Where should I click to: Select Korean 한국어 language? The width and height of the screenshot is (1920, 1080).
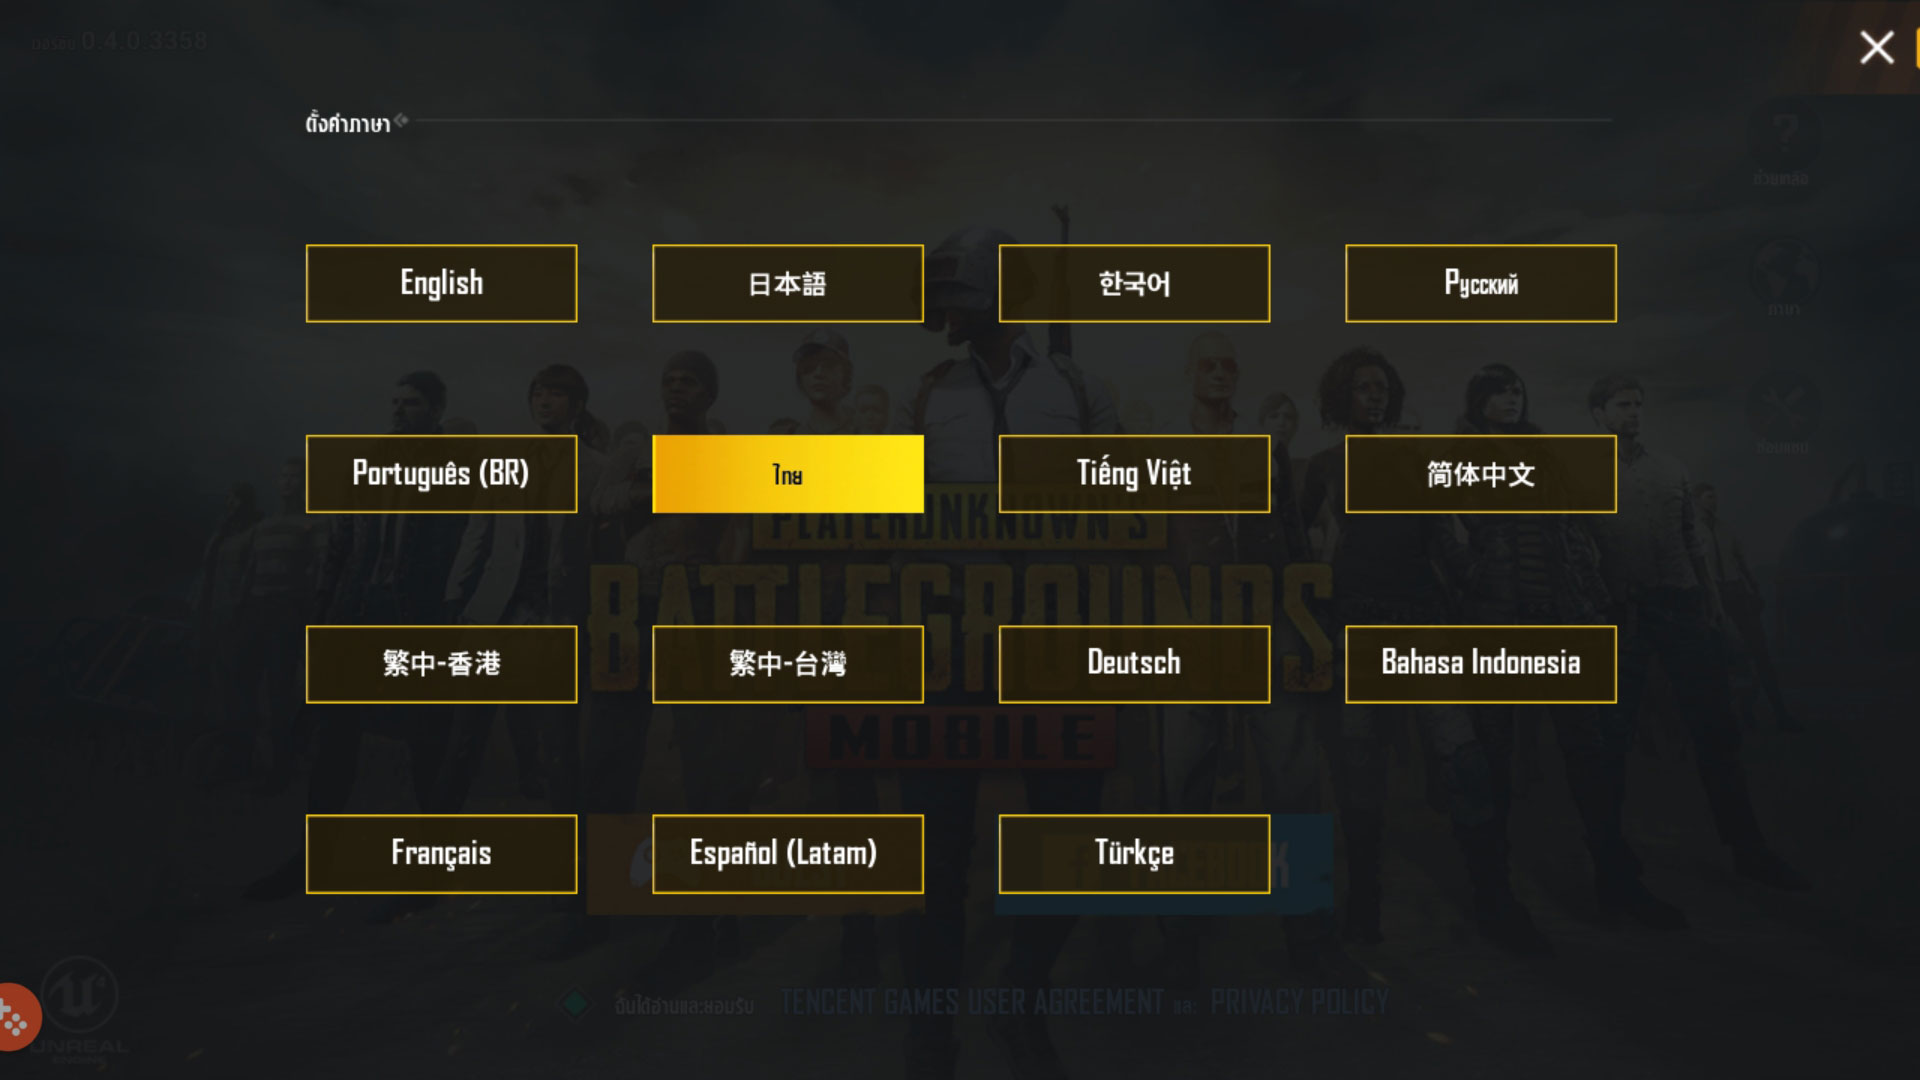click(x=1134, y=283)
